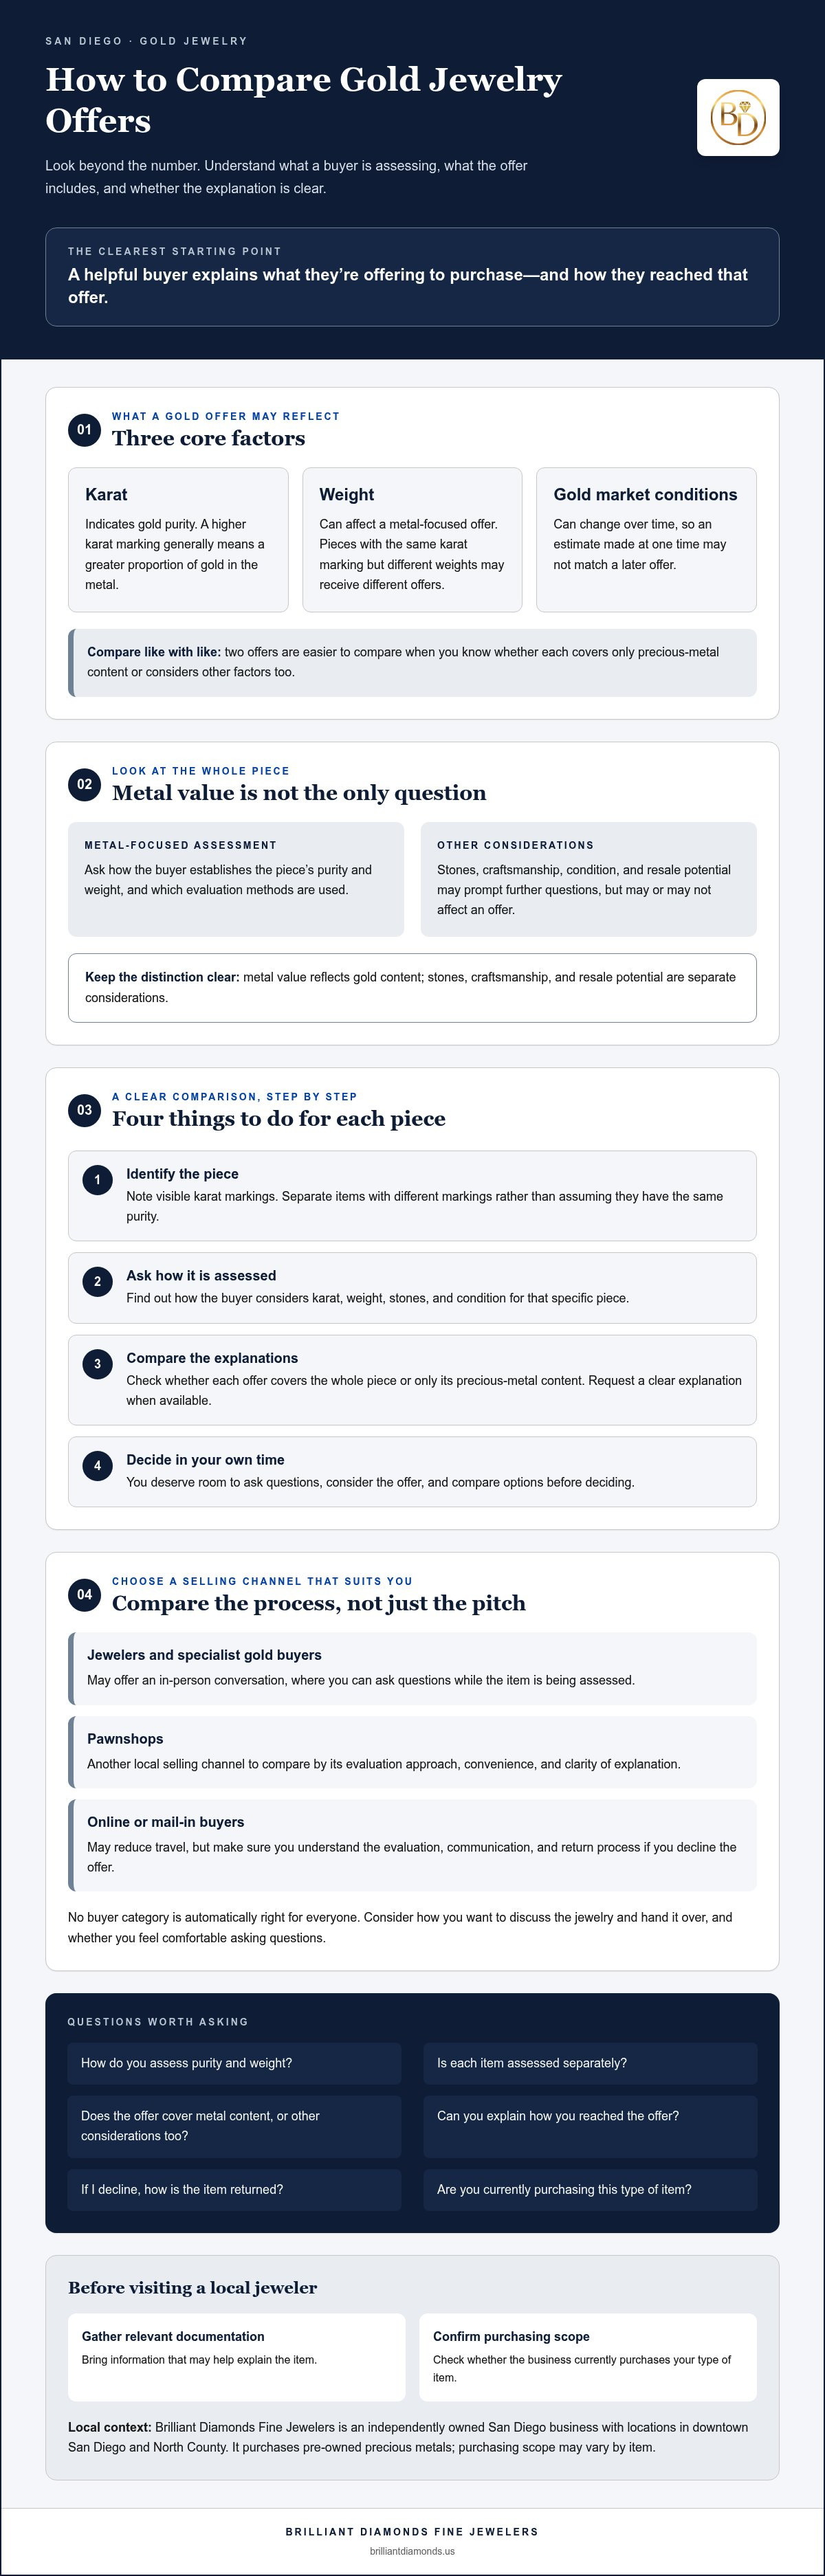825x2576 pixels.
Task: Open the brilliantdiamonds.us footer link
Action: point(412,2551)
